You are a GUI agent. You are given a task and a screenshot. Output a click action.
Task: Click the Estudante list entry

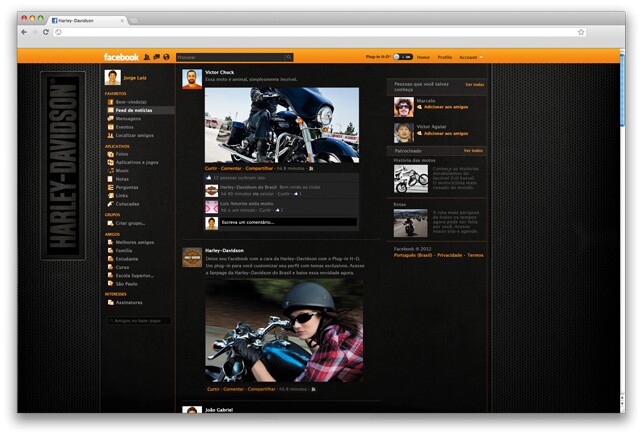point(127,259)
